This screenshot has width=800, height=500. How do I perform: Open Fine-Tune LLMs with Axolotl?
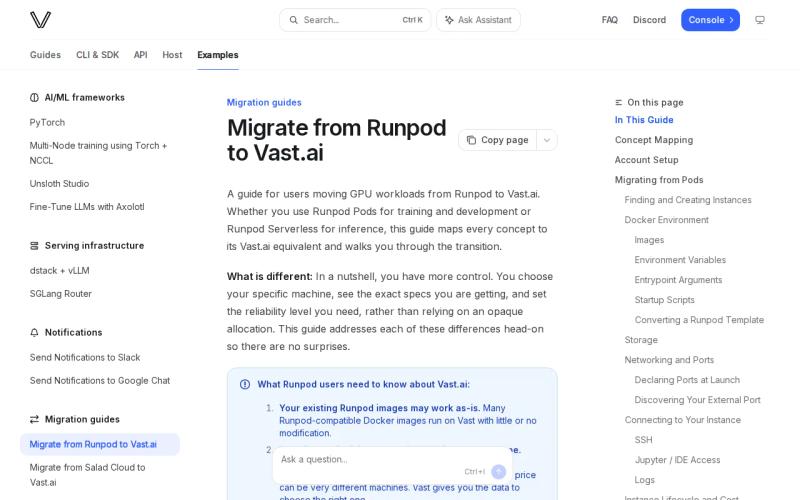pyautogui.click(x=87, y=207)
